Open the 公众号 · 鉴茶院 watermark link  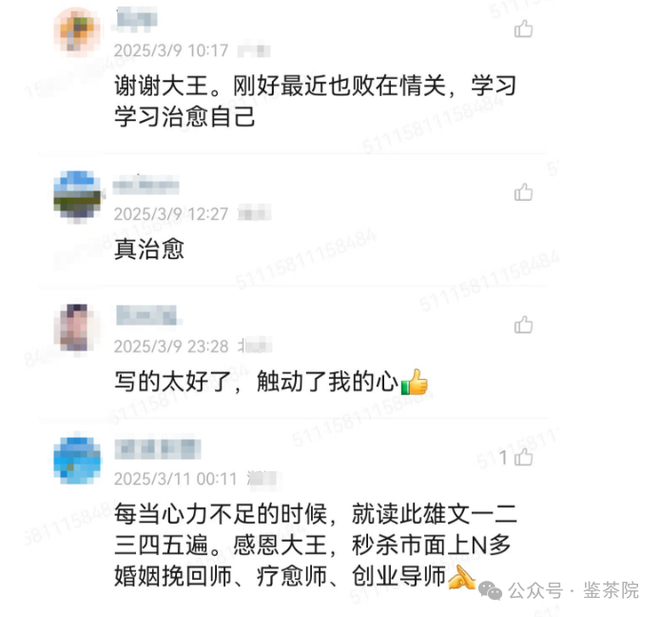coord(573,590)
